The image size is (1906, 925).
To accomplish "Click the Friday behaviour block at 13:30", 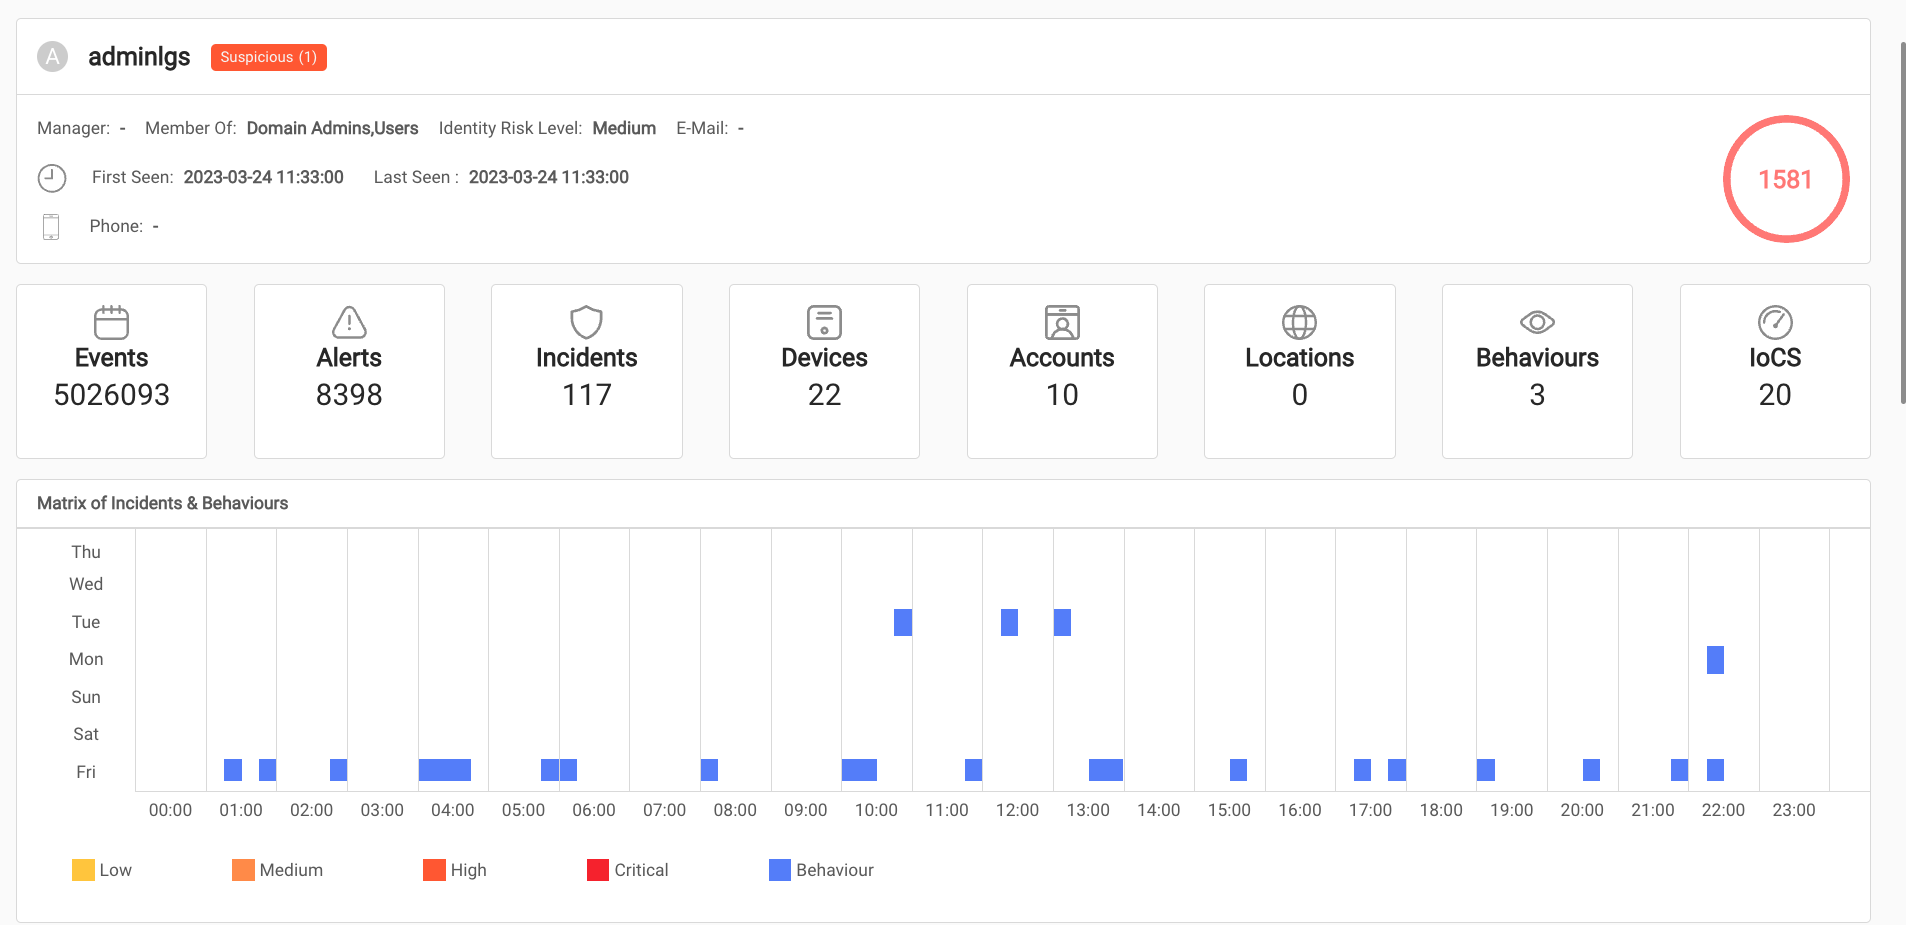I will coord(1106,770).
